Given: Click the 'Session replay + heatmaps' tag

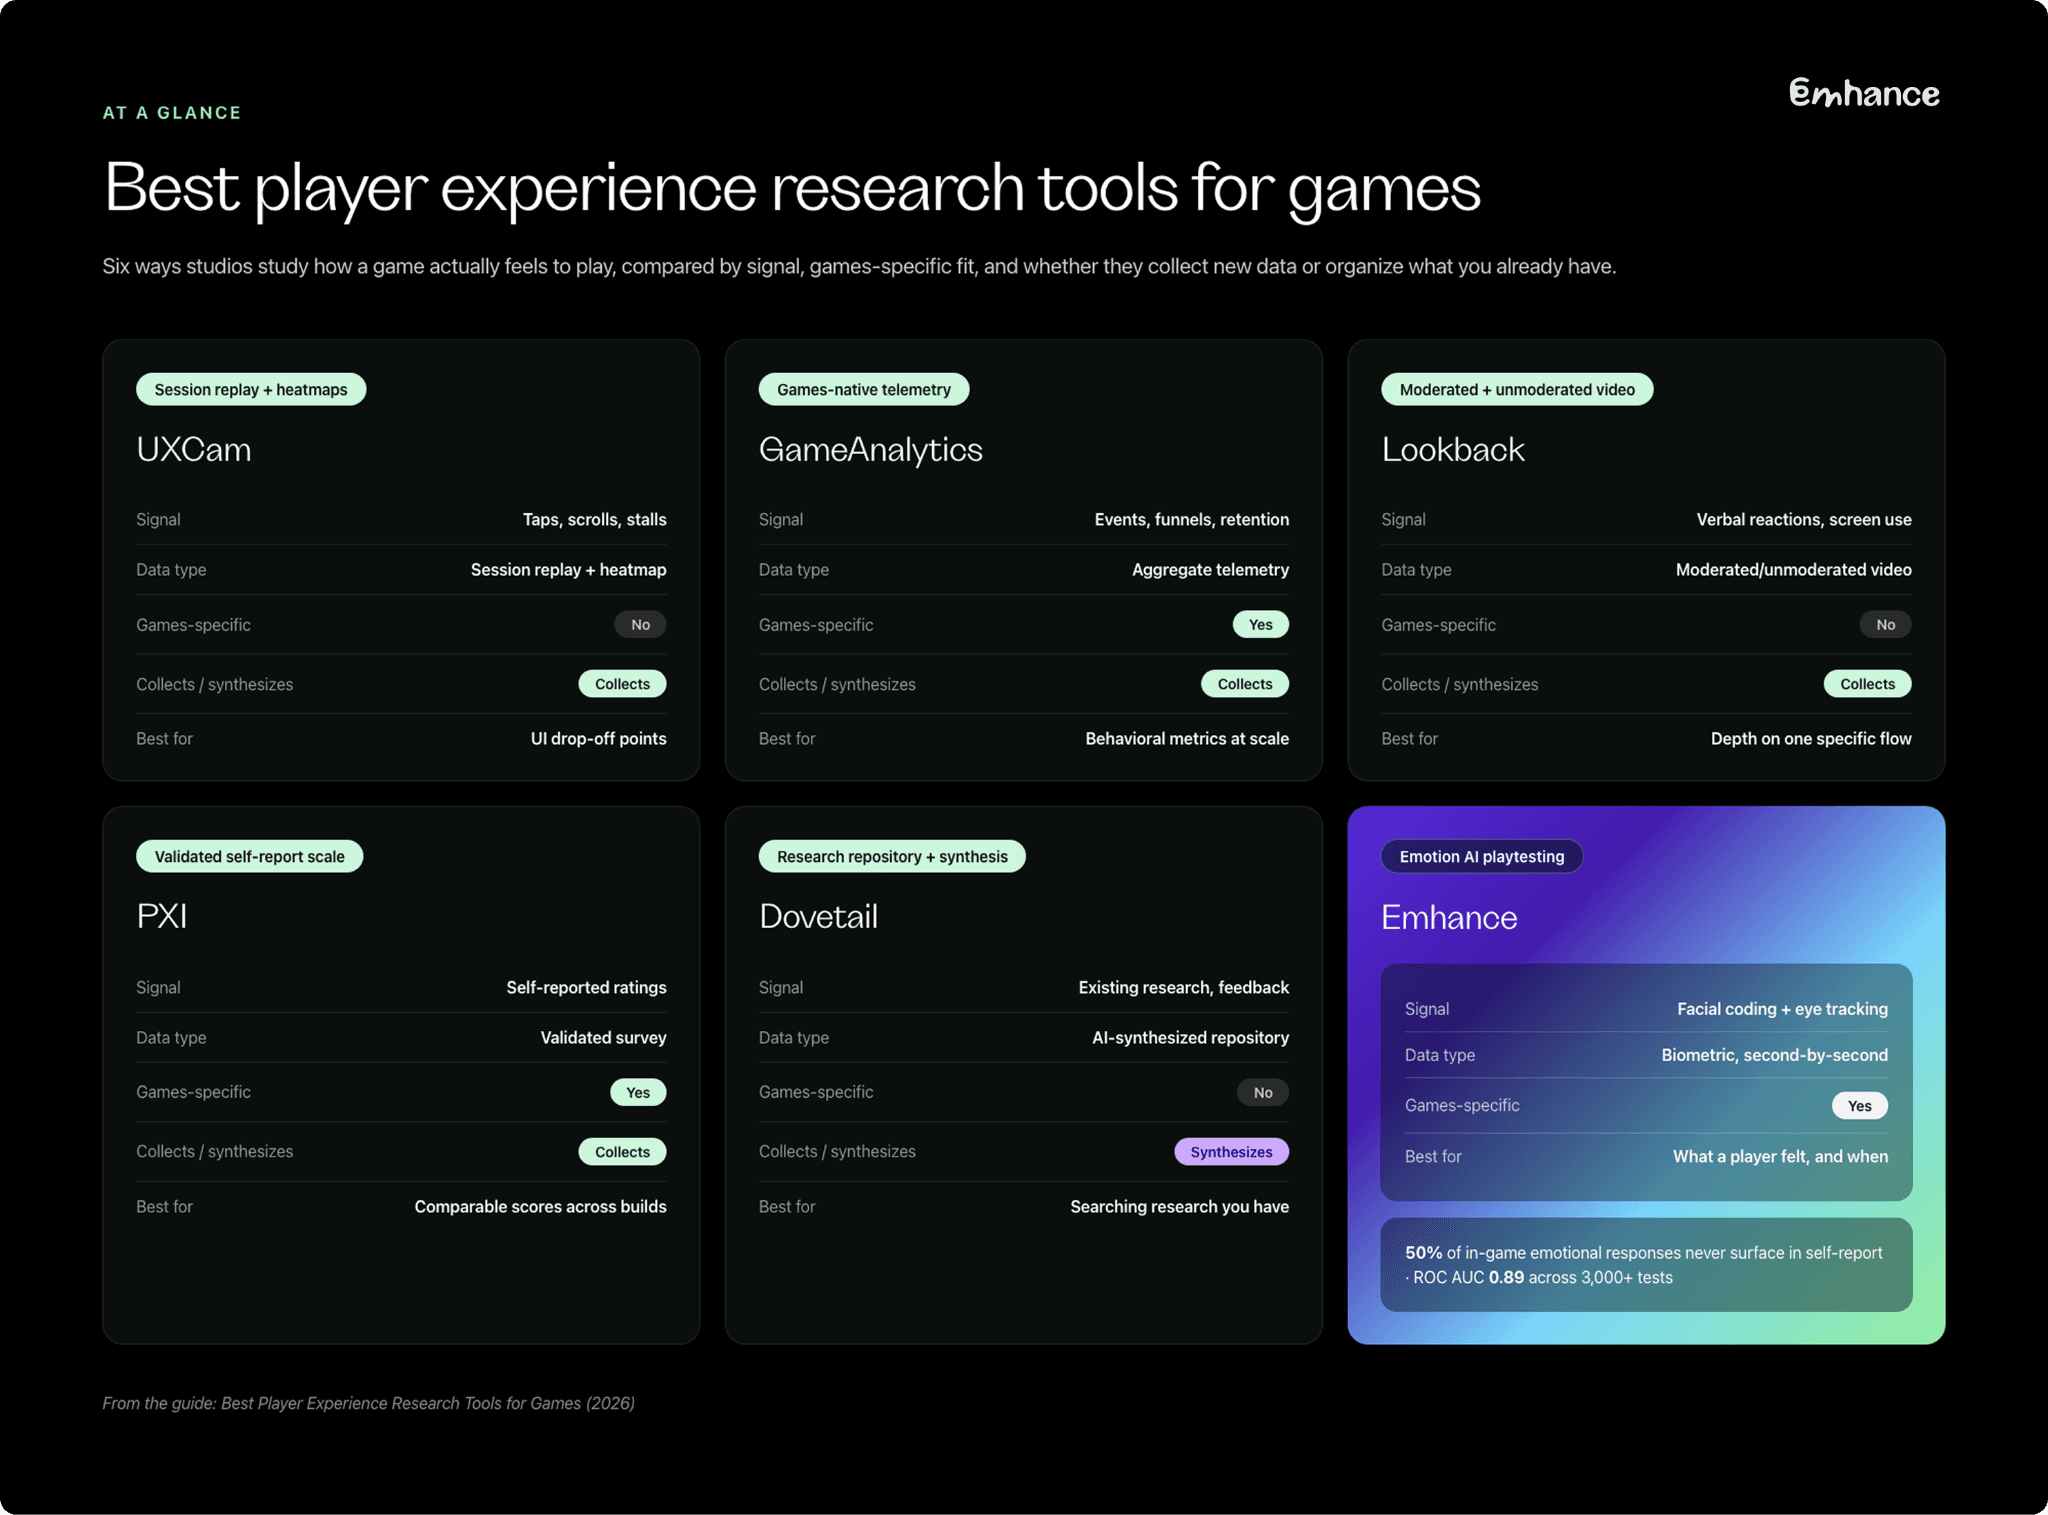Looking at the screenshot, I should [x=251, y=389].
